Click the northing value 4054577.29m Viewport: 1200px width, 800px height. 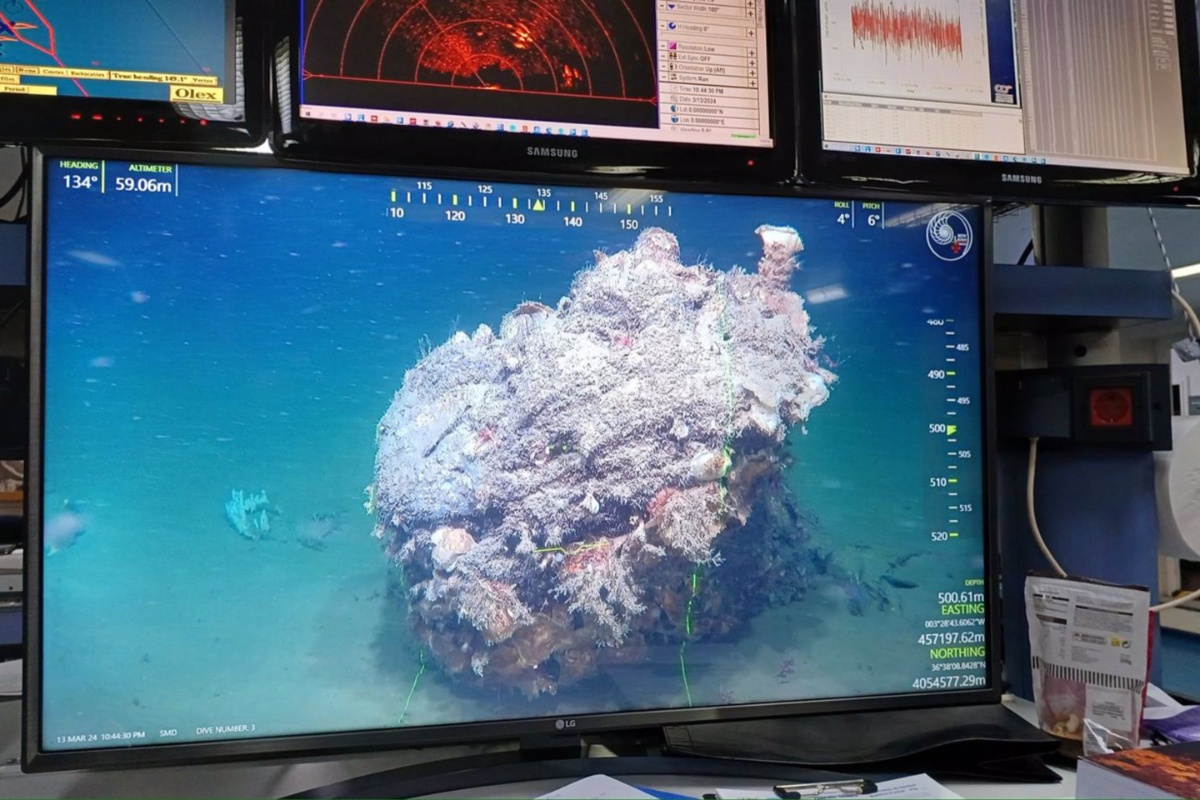pos(948,682)
